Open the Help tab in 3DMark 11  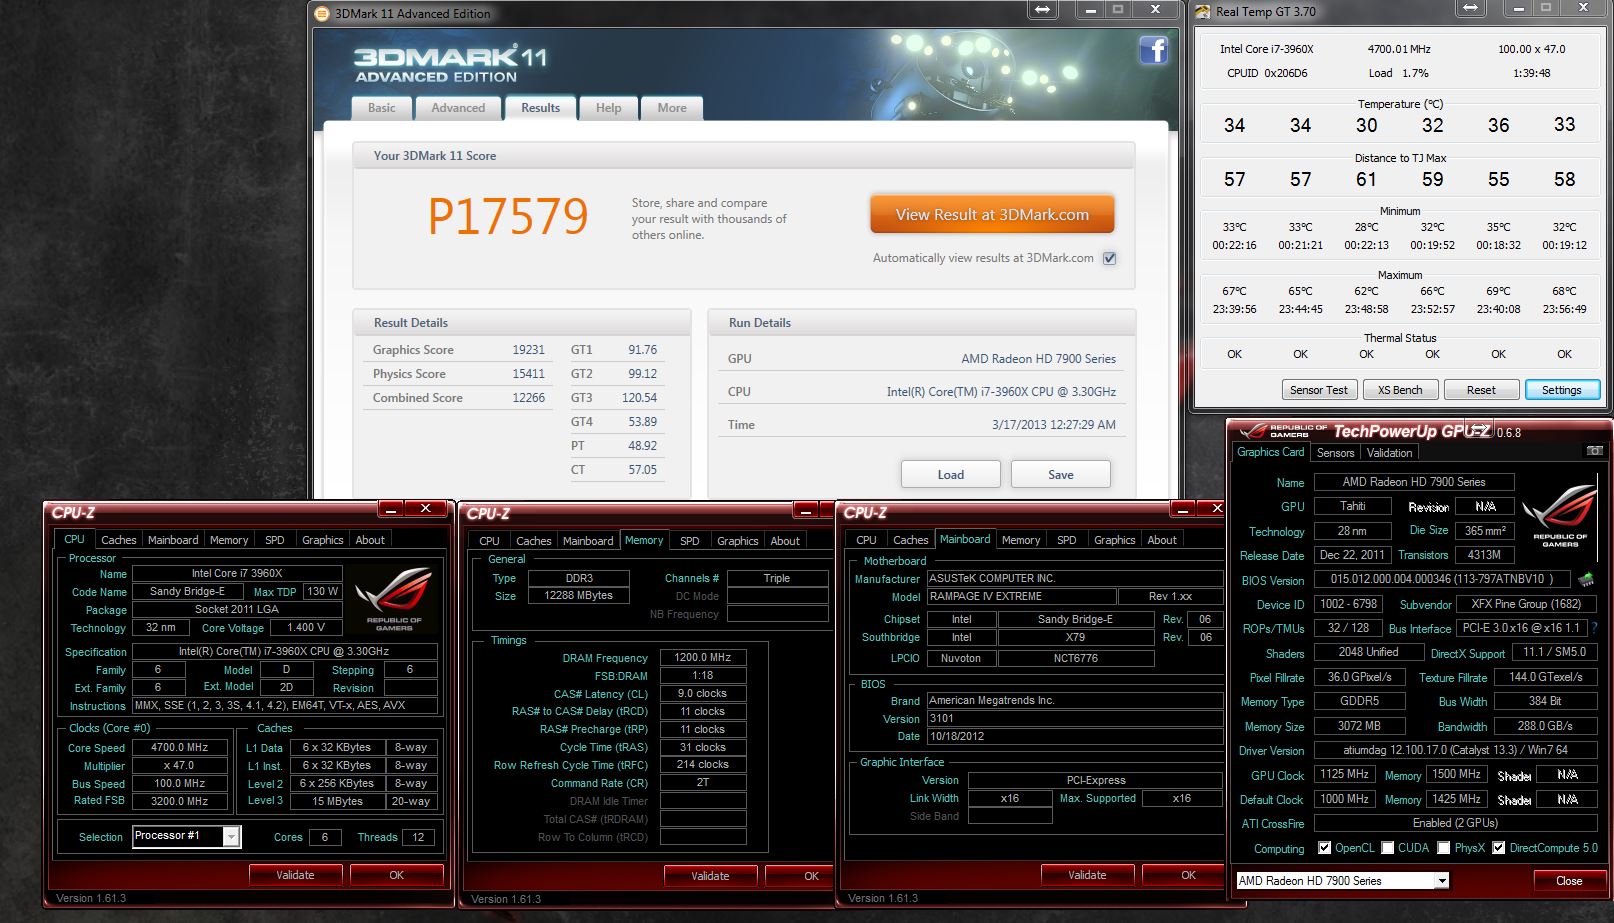pyautogui.click(x=608, y=108)
